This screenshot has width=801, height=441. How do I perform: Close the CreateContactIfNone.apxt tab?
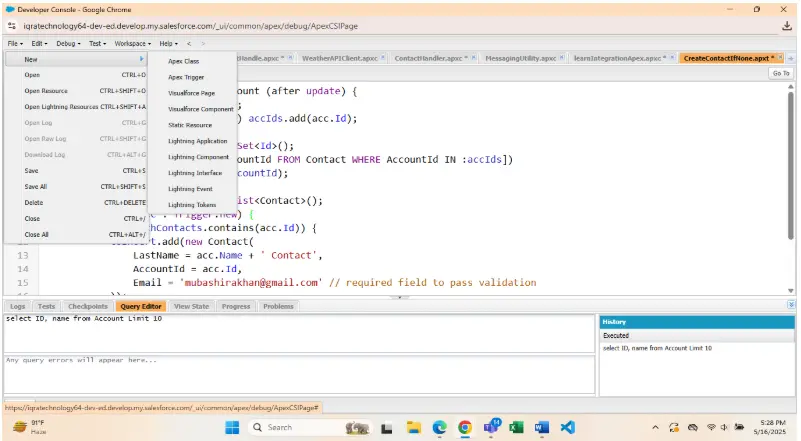(781, 58)
